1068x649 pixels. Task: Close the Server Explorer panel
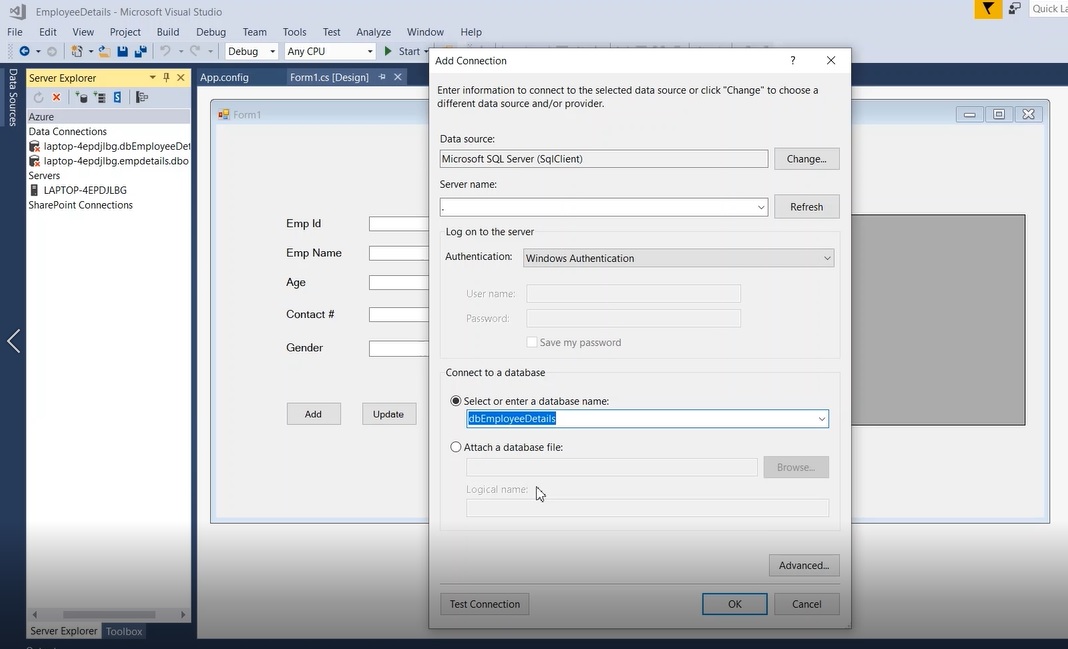[180, 78]
